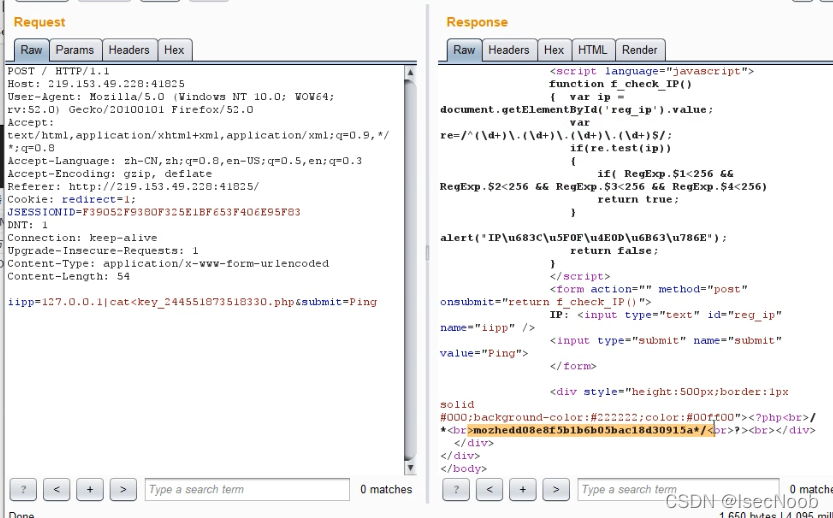Image resolution: width=833 pixels, height=518 pixels.
Task: Open the Response HTML tab
Action: (x=592, y=50)
